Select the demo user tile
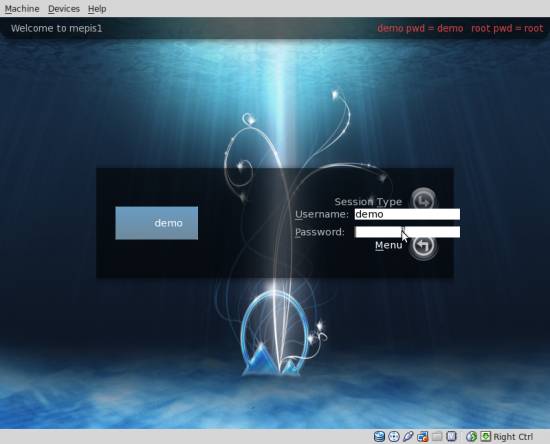This screenshot has height=444, width=550. click(x=156, y=223)
